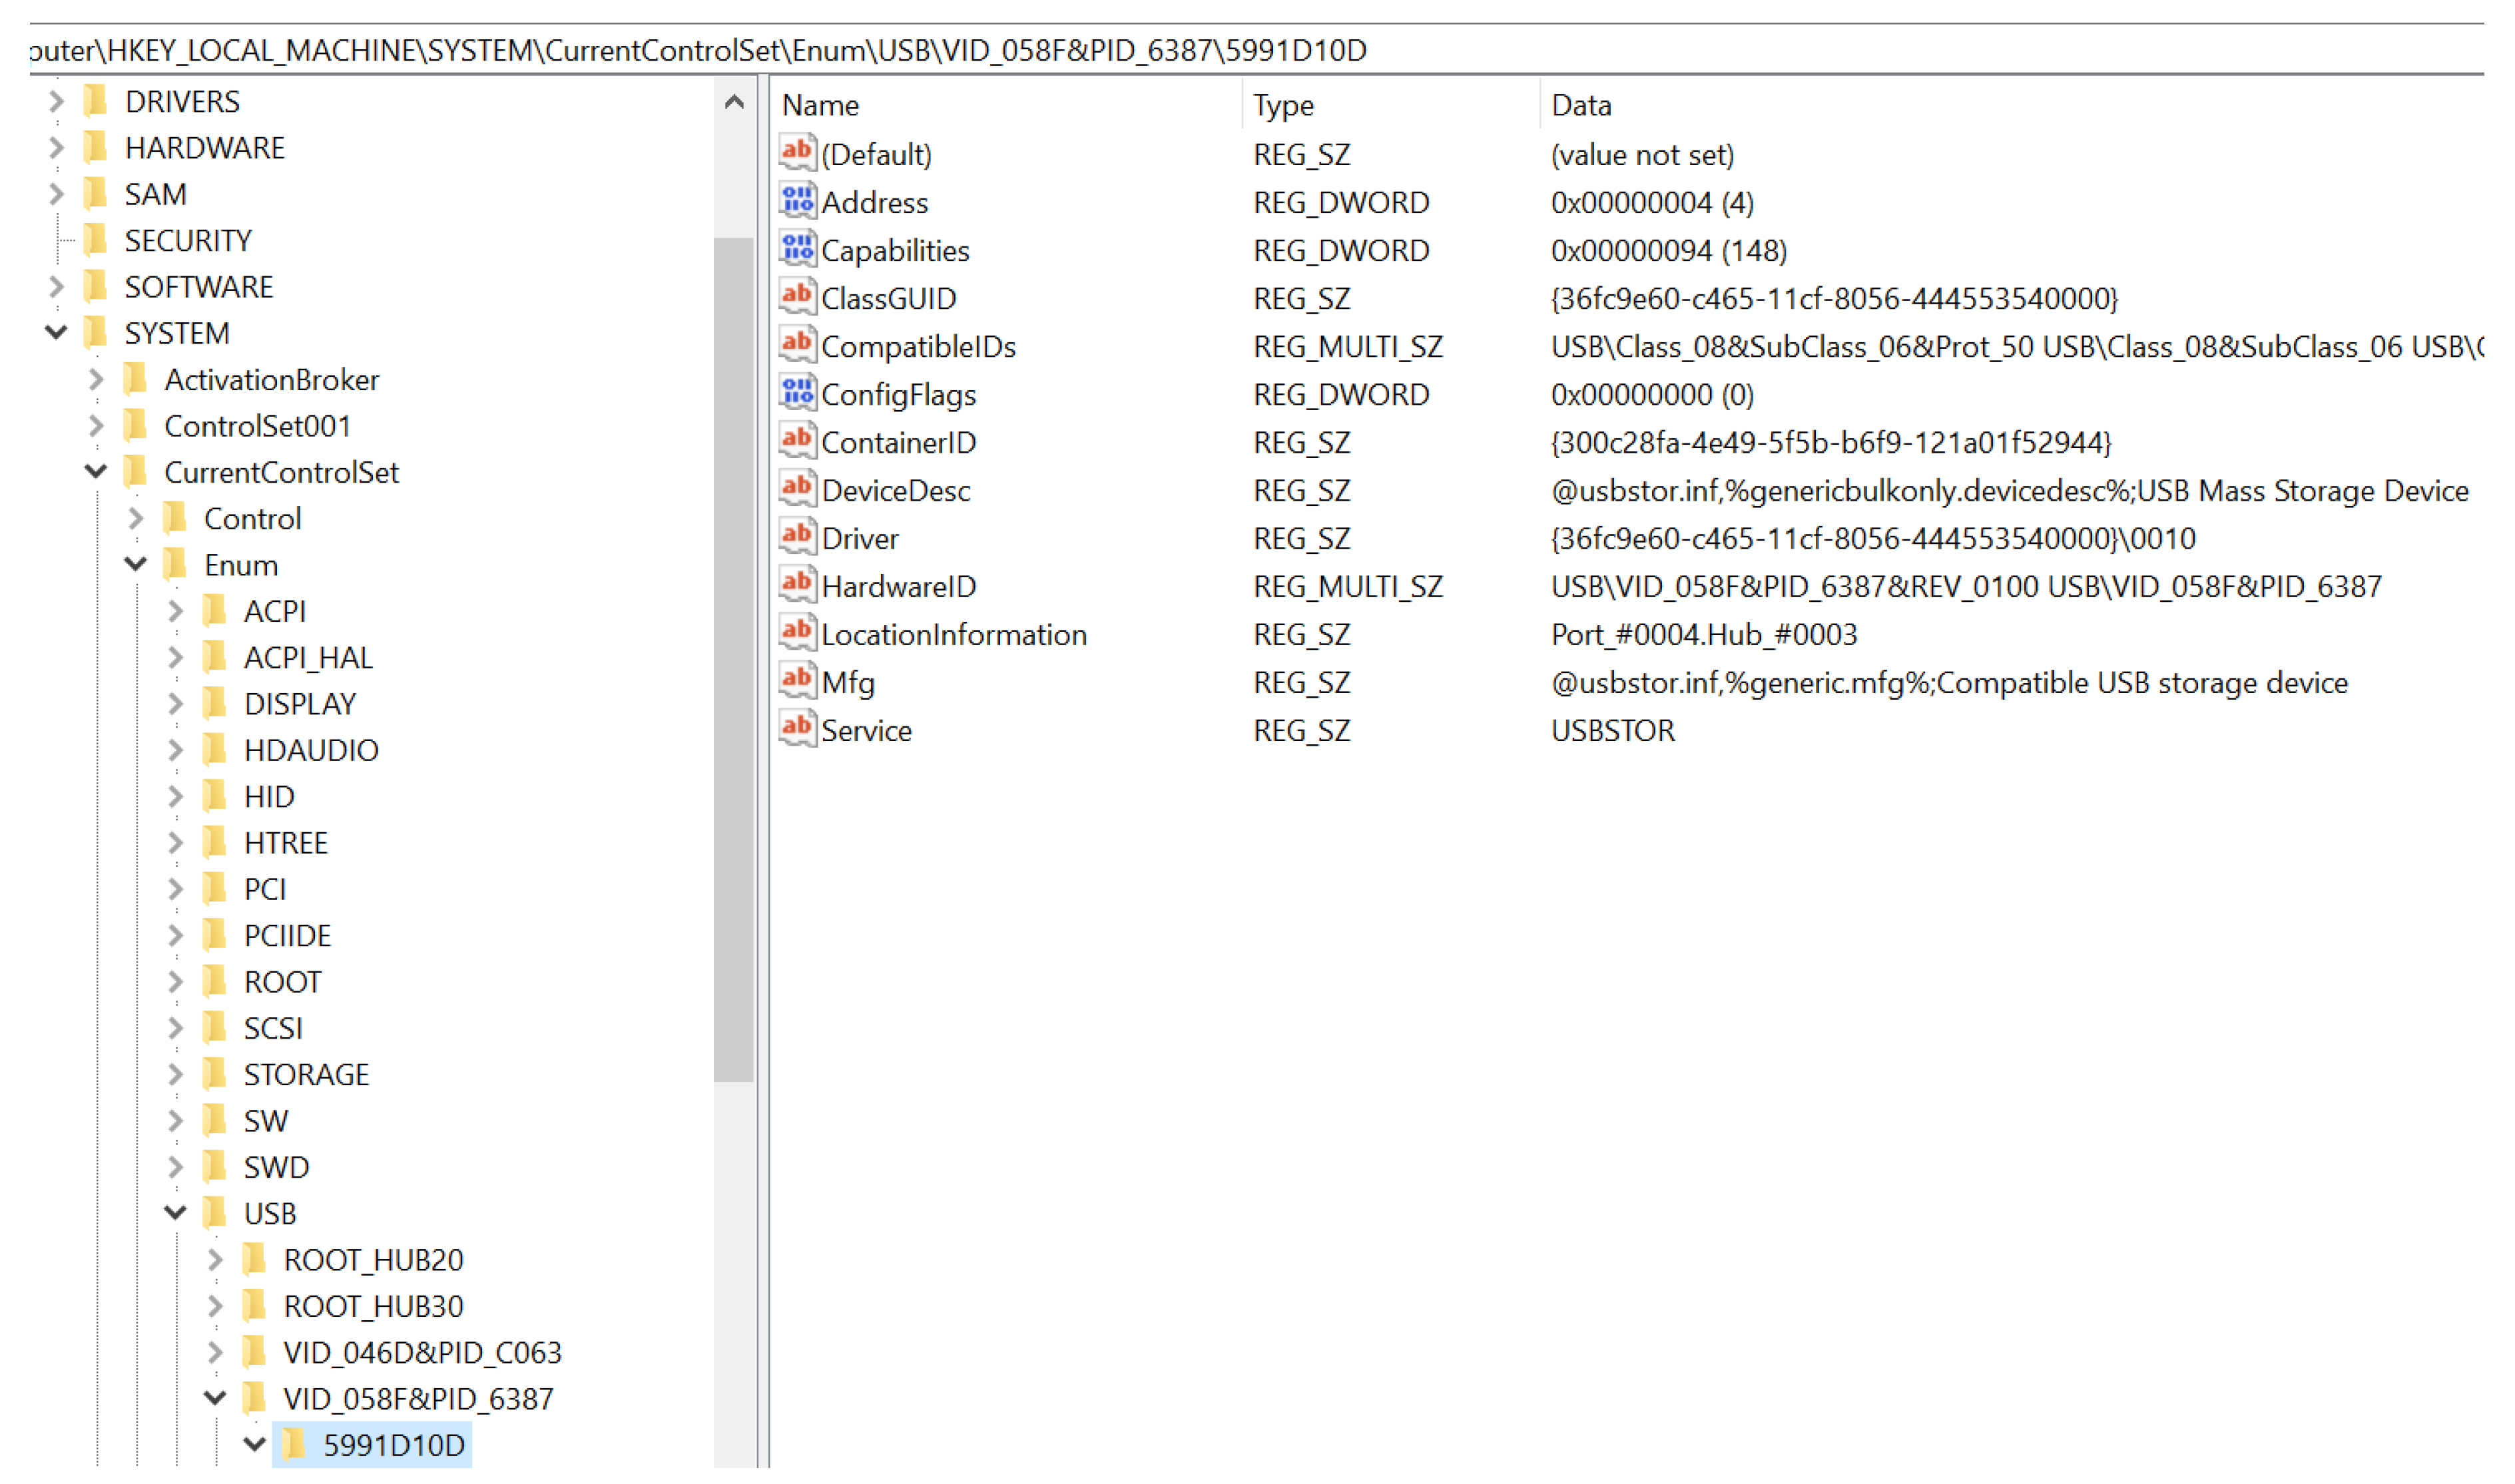This screenshot has height=1484, width=2515.
Task: Click the SECURITY key folder icon
Action: point(96,240)
